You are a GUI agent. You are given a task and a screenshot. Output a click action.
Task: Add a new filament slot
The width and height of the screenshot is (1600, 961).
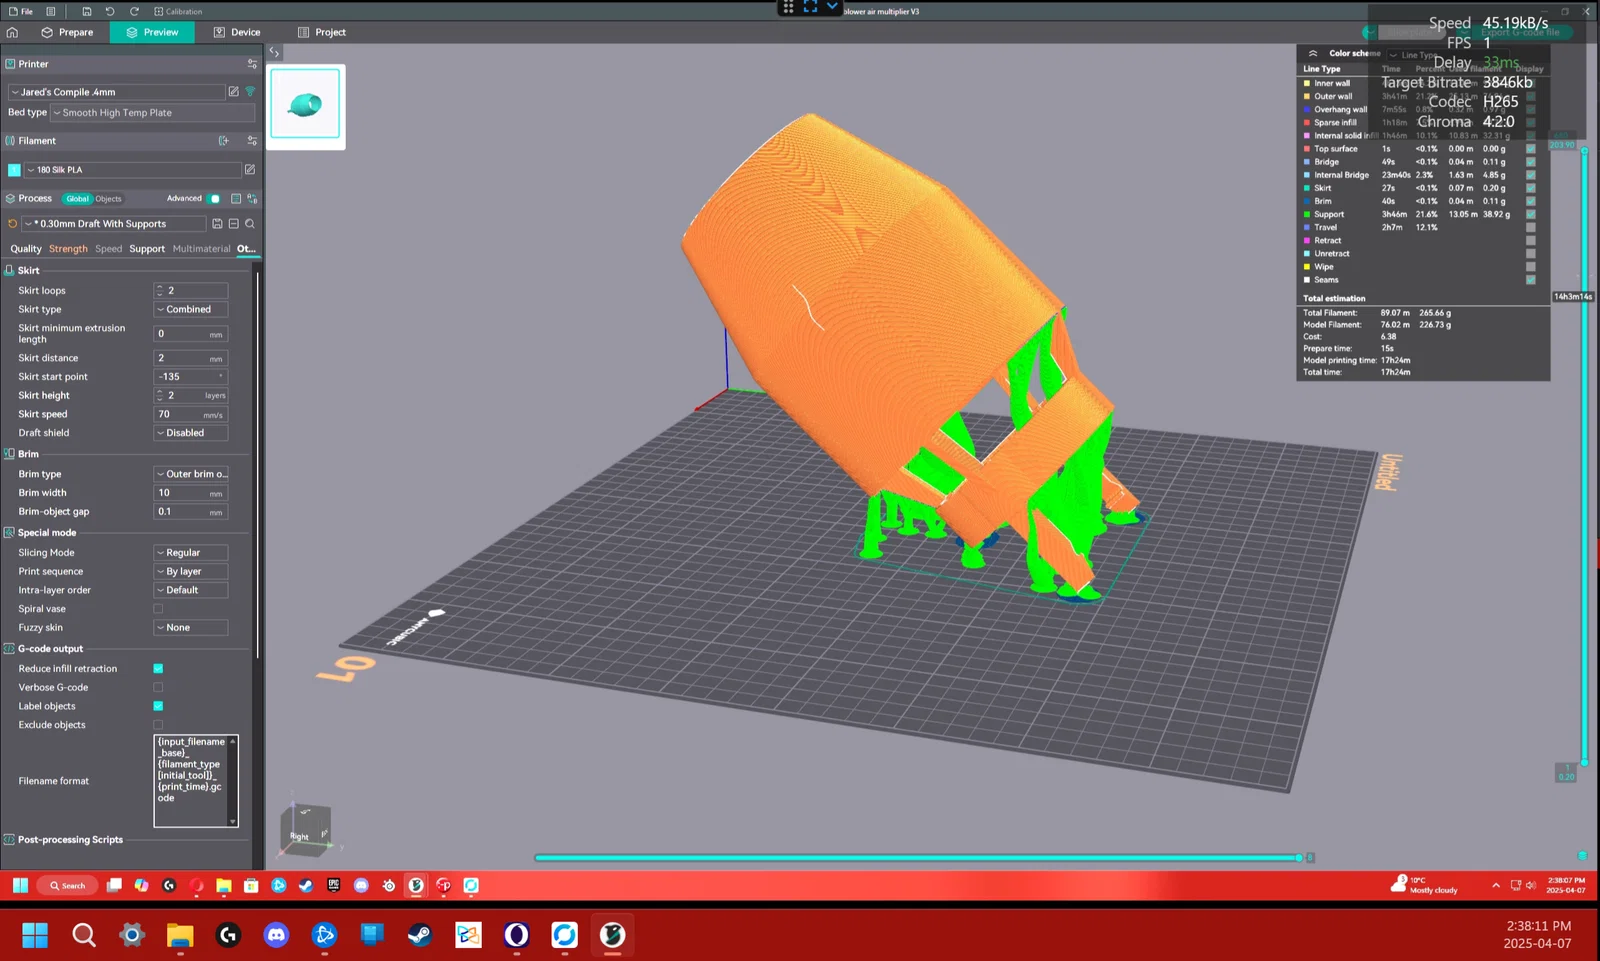point(224,141)
